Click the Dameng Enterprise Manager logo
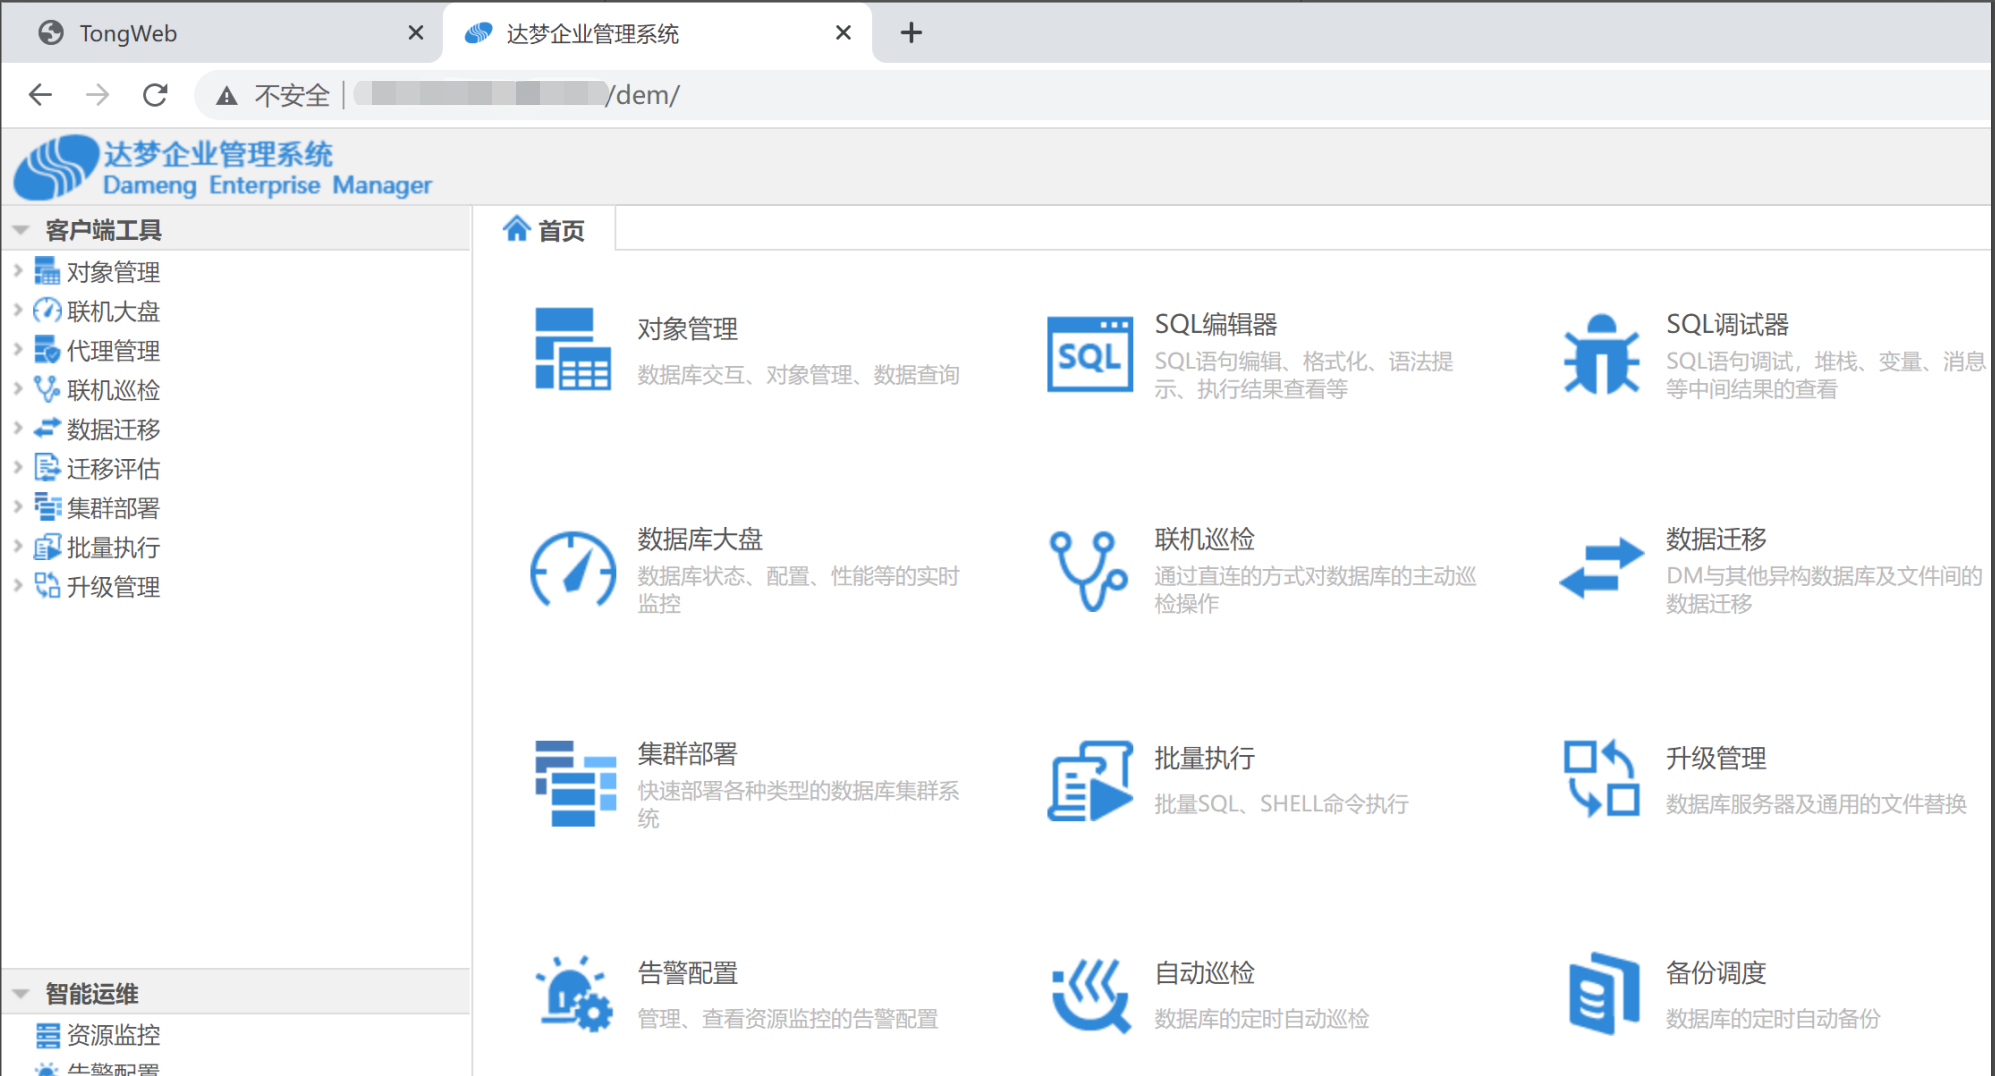1995x1076 pixels. click(224, 167)
